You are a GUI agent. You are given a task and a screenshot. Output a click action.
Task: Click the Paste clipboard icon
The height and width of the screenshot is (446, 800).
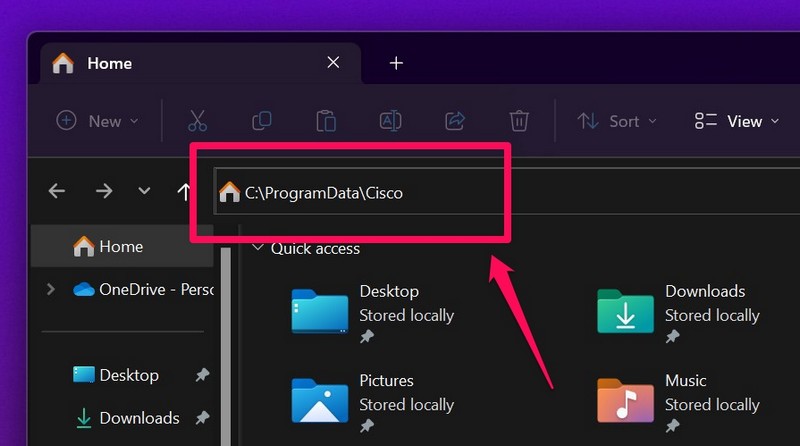tap(326, 121)
